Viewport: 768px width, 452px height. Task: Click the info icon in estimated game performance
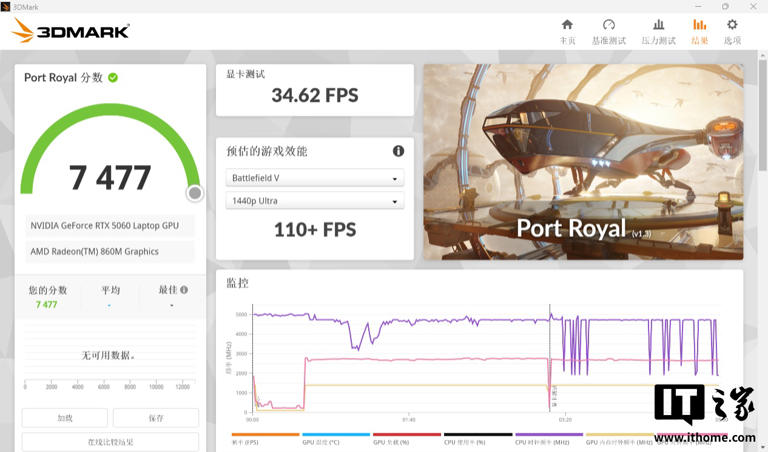[398, 151]
